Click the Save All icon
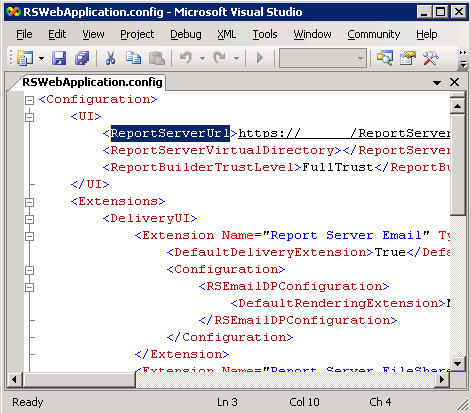Screen dimensions: 471x413 click(82, 58)
